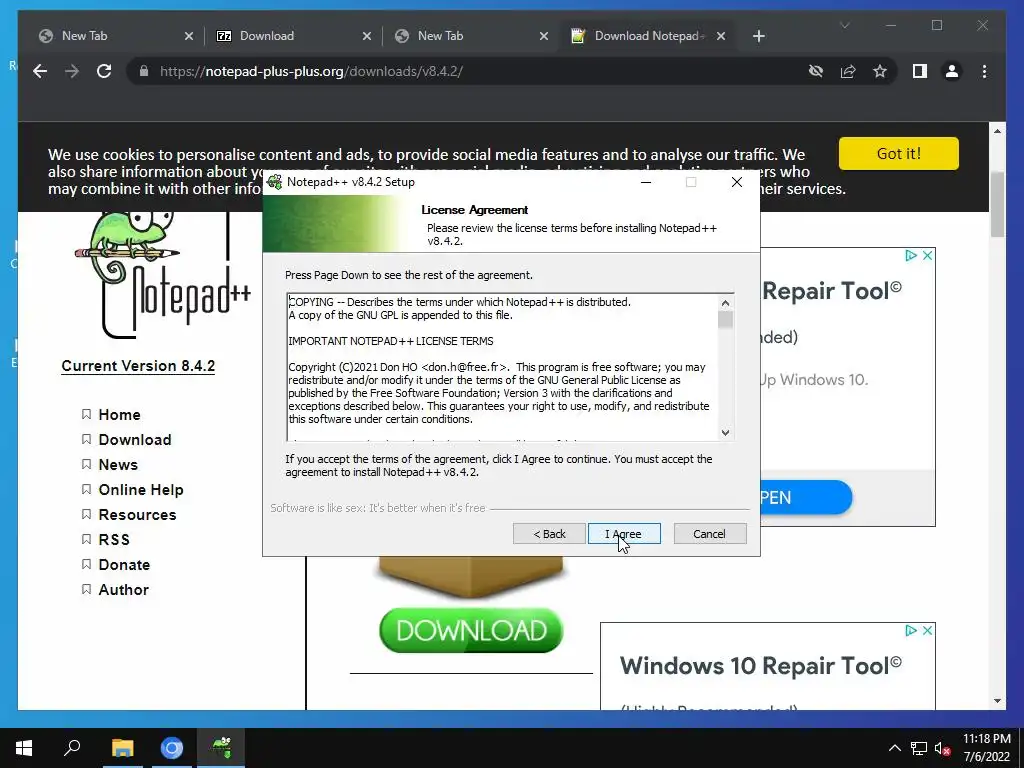Click AdChoices icon on upper ad
Image resolution: width=1024 pixels, height=768 pixels.
pos(911,255)
